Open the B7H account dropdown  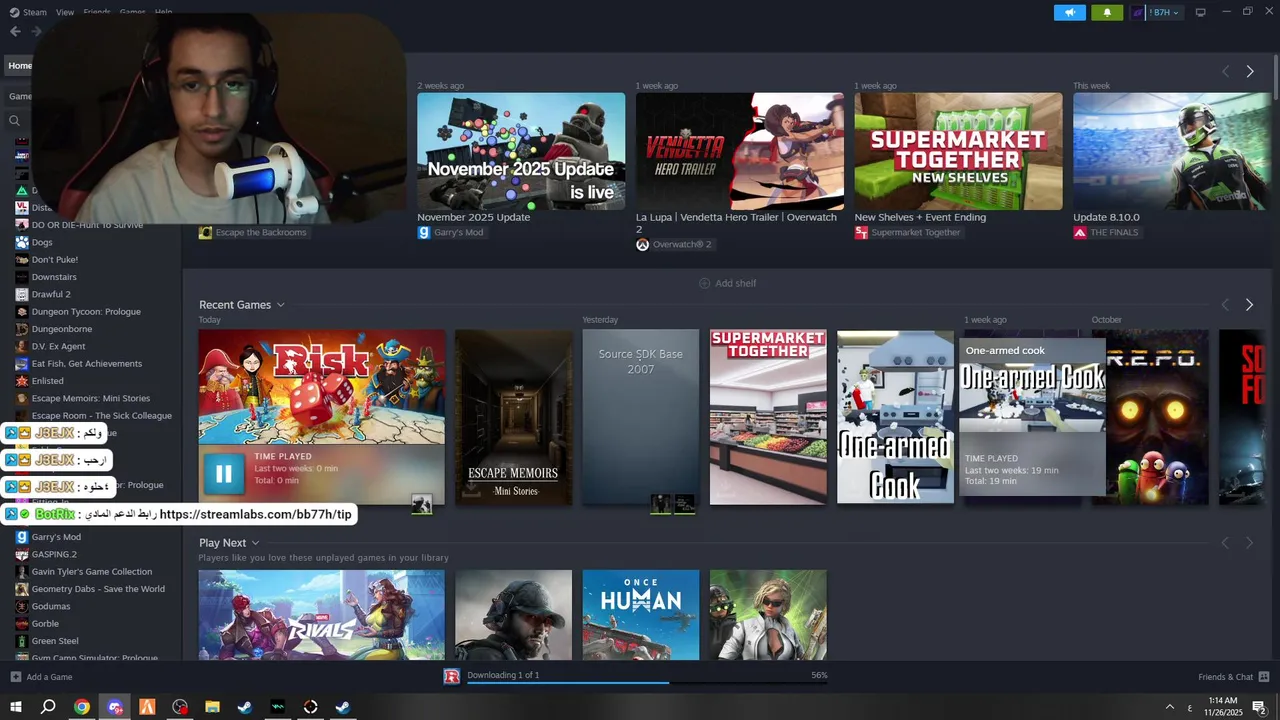point(1157,12)
